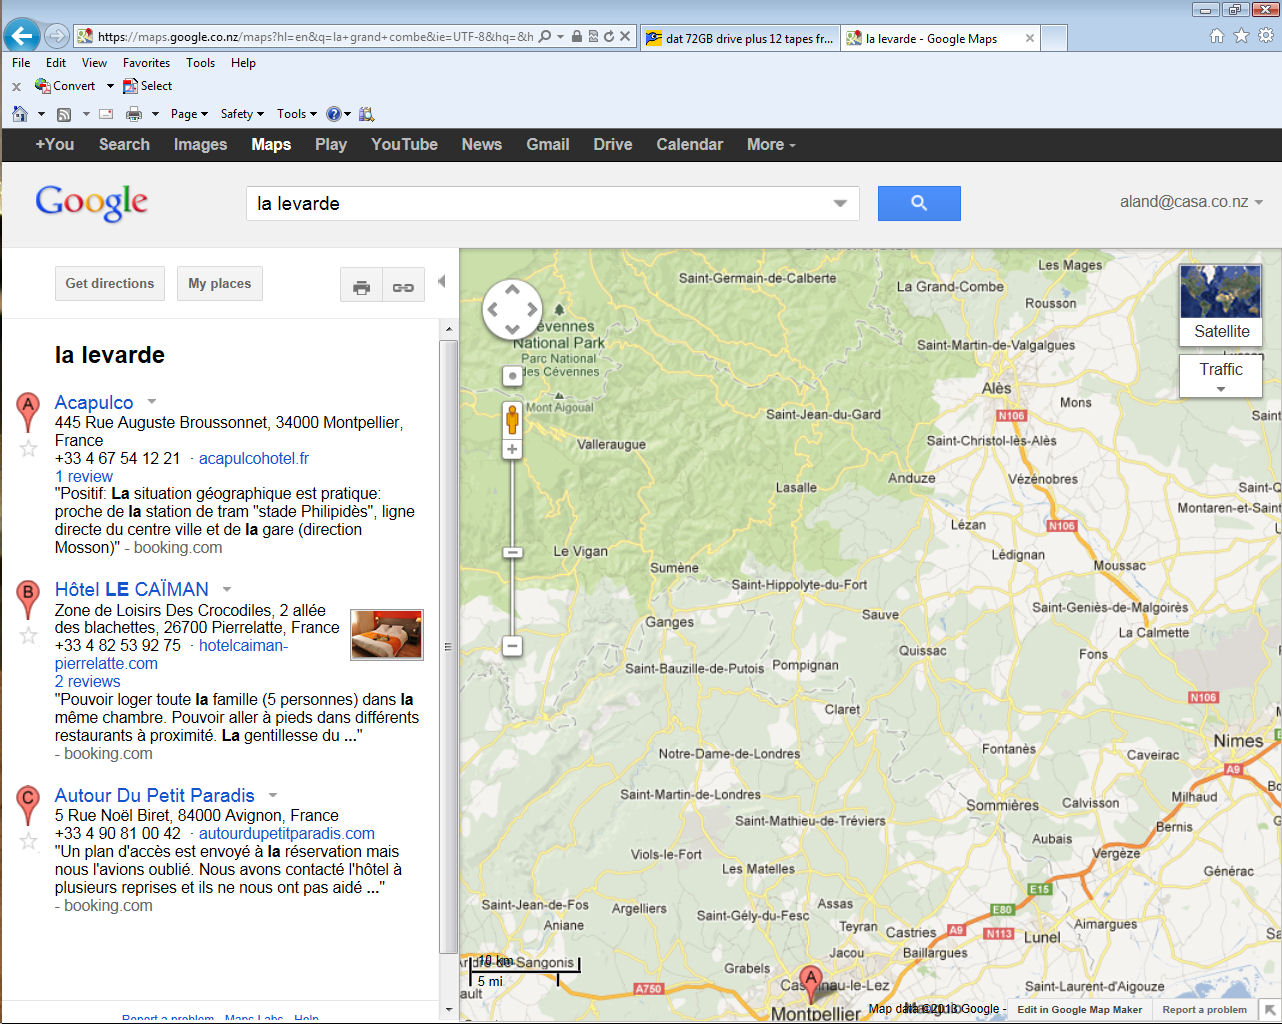Screen dimensions: 1282x1024
Task: Star the Autour Du Petit Paradis result
Action: (x=28, y=841)
